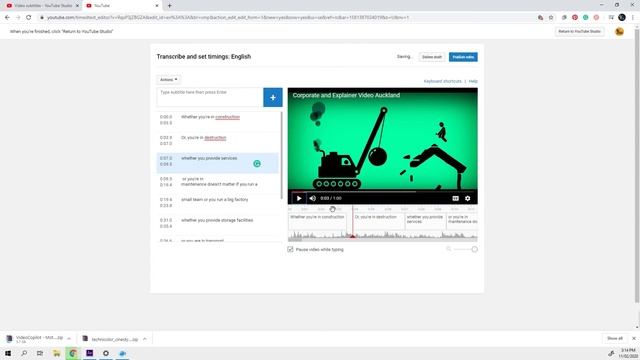Open the Help link
This screenshot has width=640, height=360.
(473, 81)
